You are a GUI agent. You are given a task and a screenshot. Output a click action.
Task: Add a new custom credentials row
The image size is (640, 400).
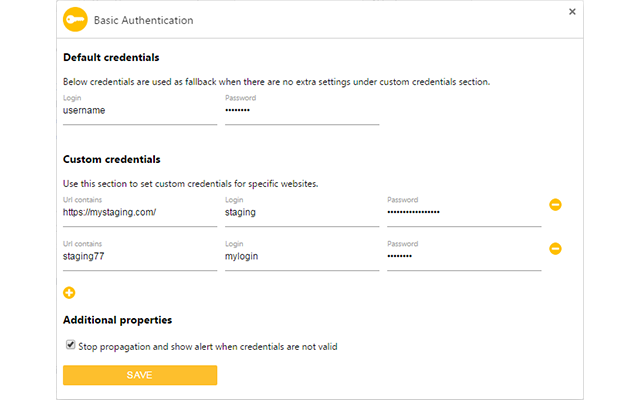[69, 293]
